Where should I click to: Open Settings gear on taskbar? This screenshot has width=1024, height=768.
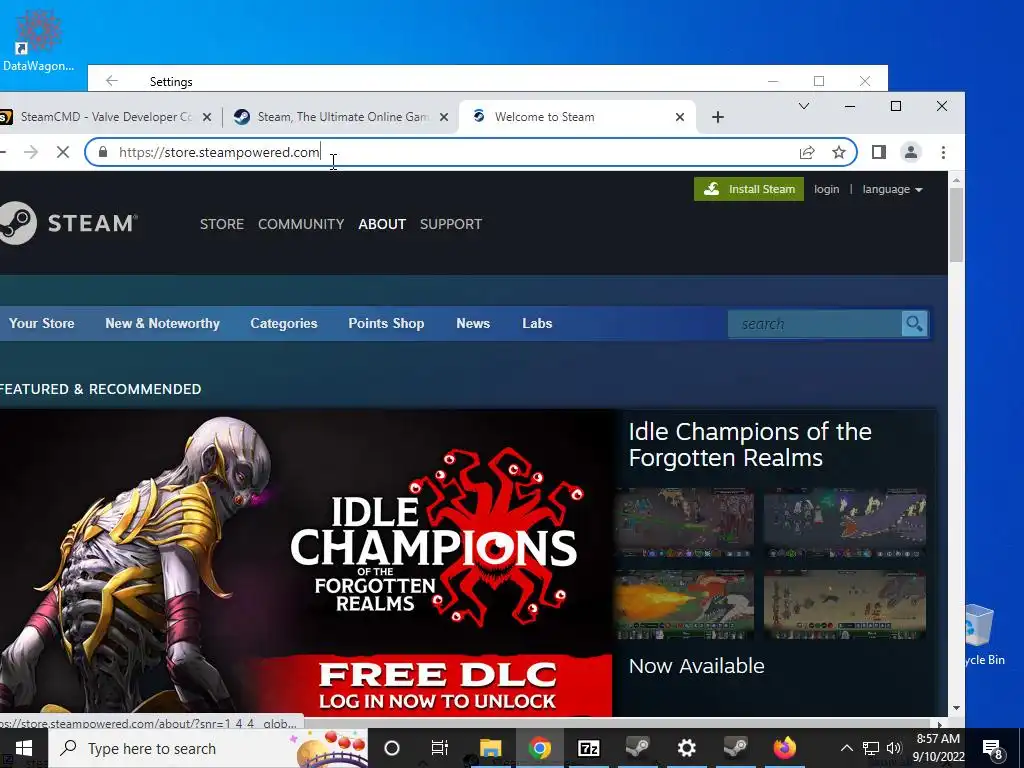(x=686, y=748)
